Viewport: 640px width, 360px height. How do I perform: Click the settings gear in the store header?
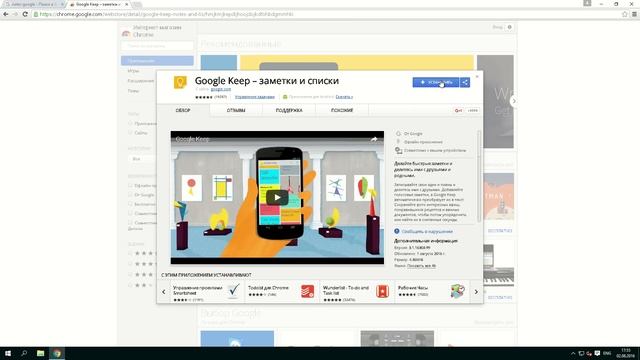point(509,27)
